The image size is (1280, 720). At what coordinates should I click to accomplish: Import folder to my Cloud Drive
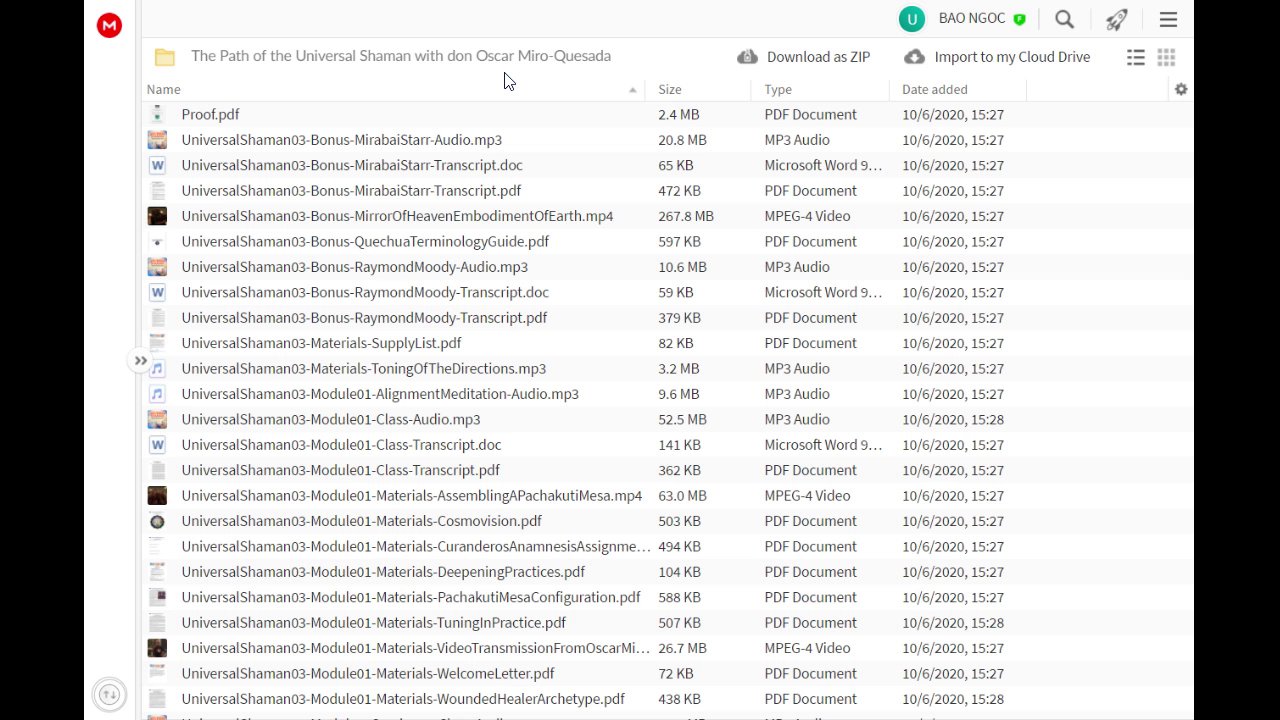tap(996, 57)
